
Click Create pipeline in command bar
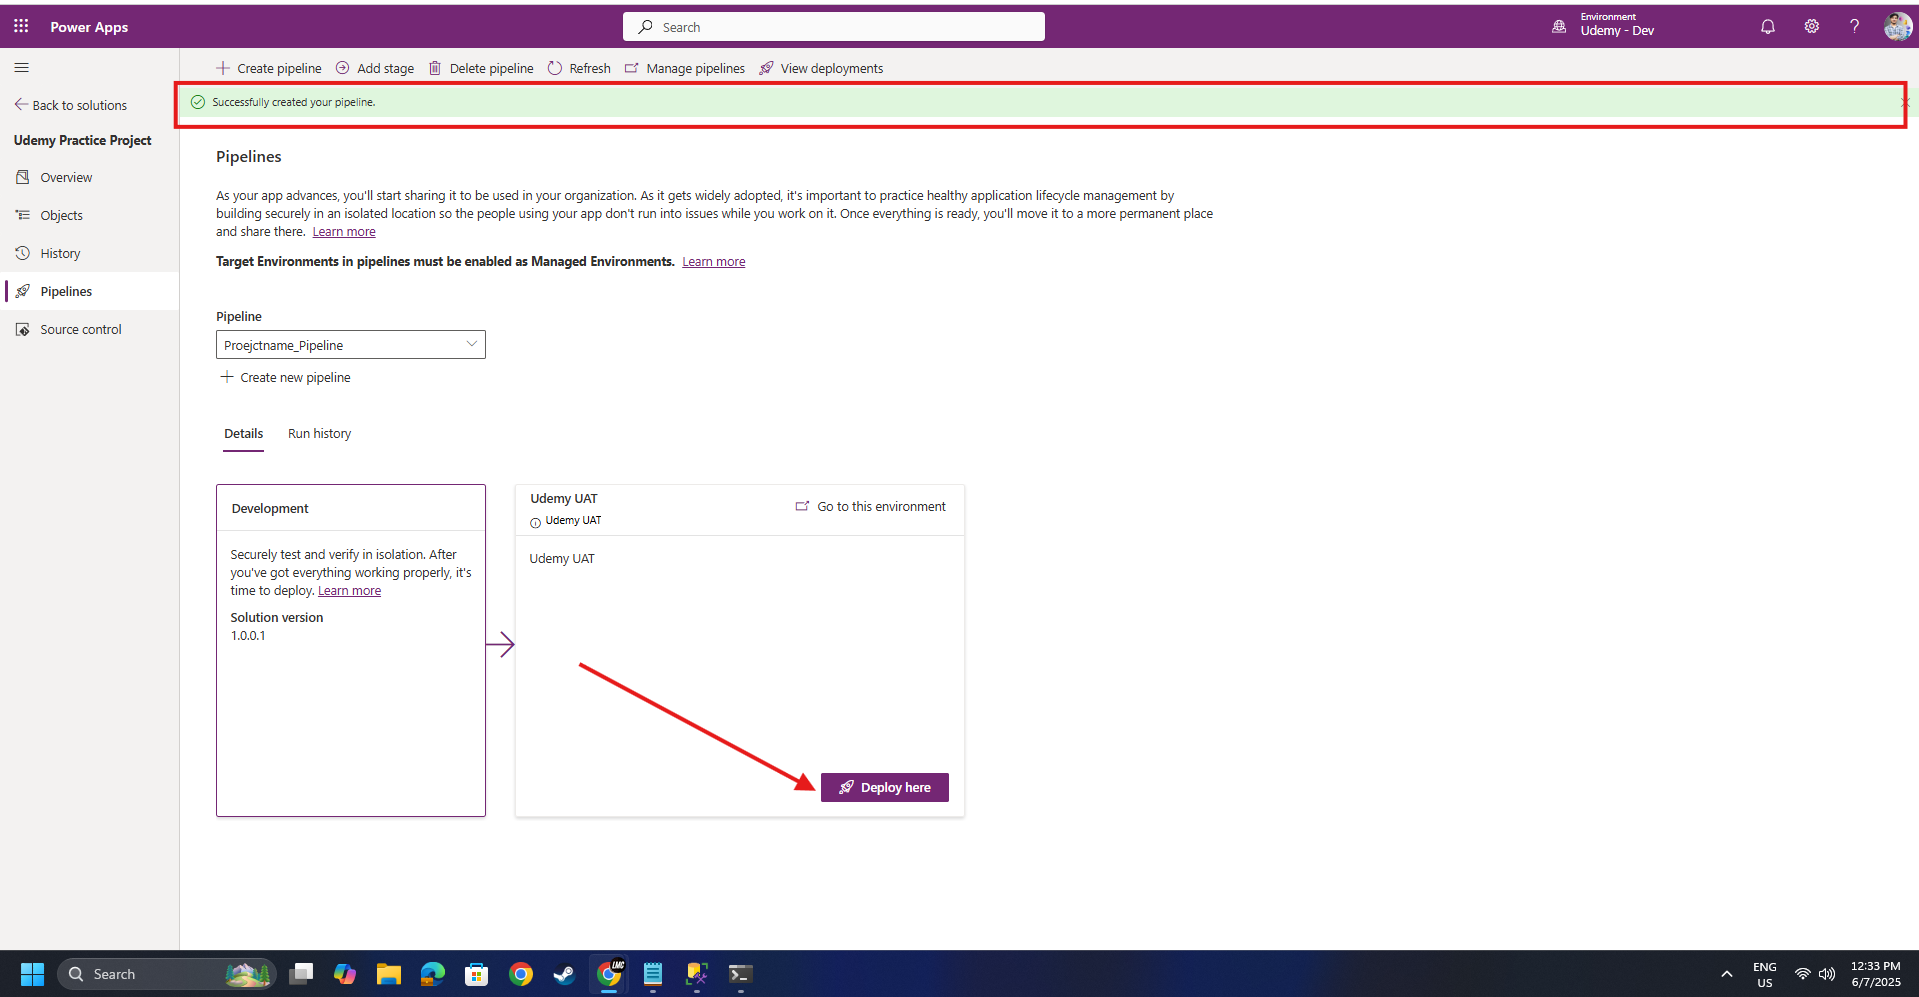[x=269, y=68]
